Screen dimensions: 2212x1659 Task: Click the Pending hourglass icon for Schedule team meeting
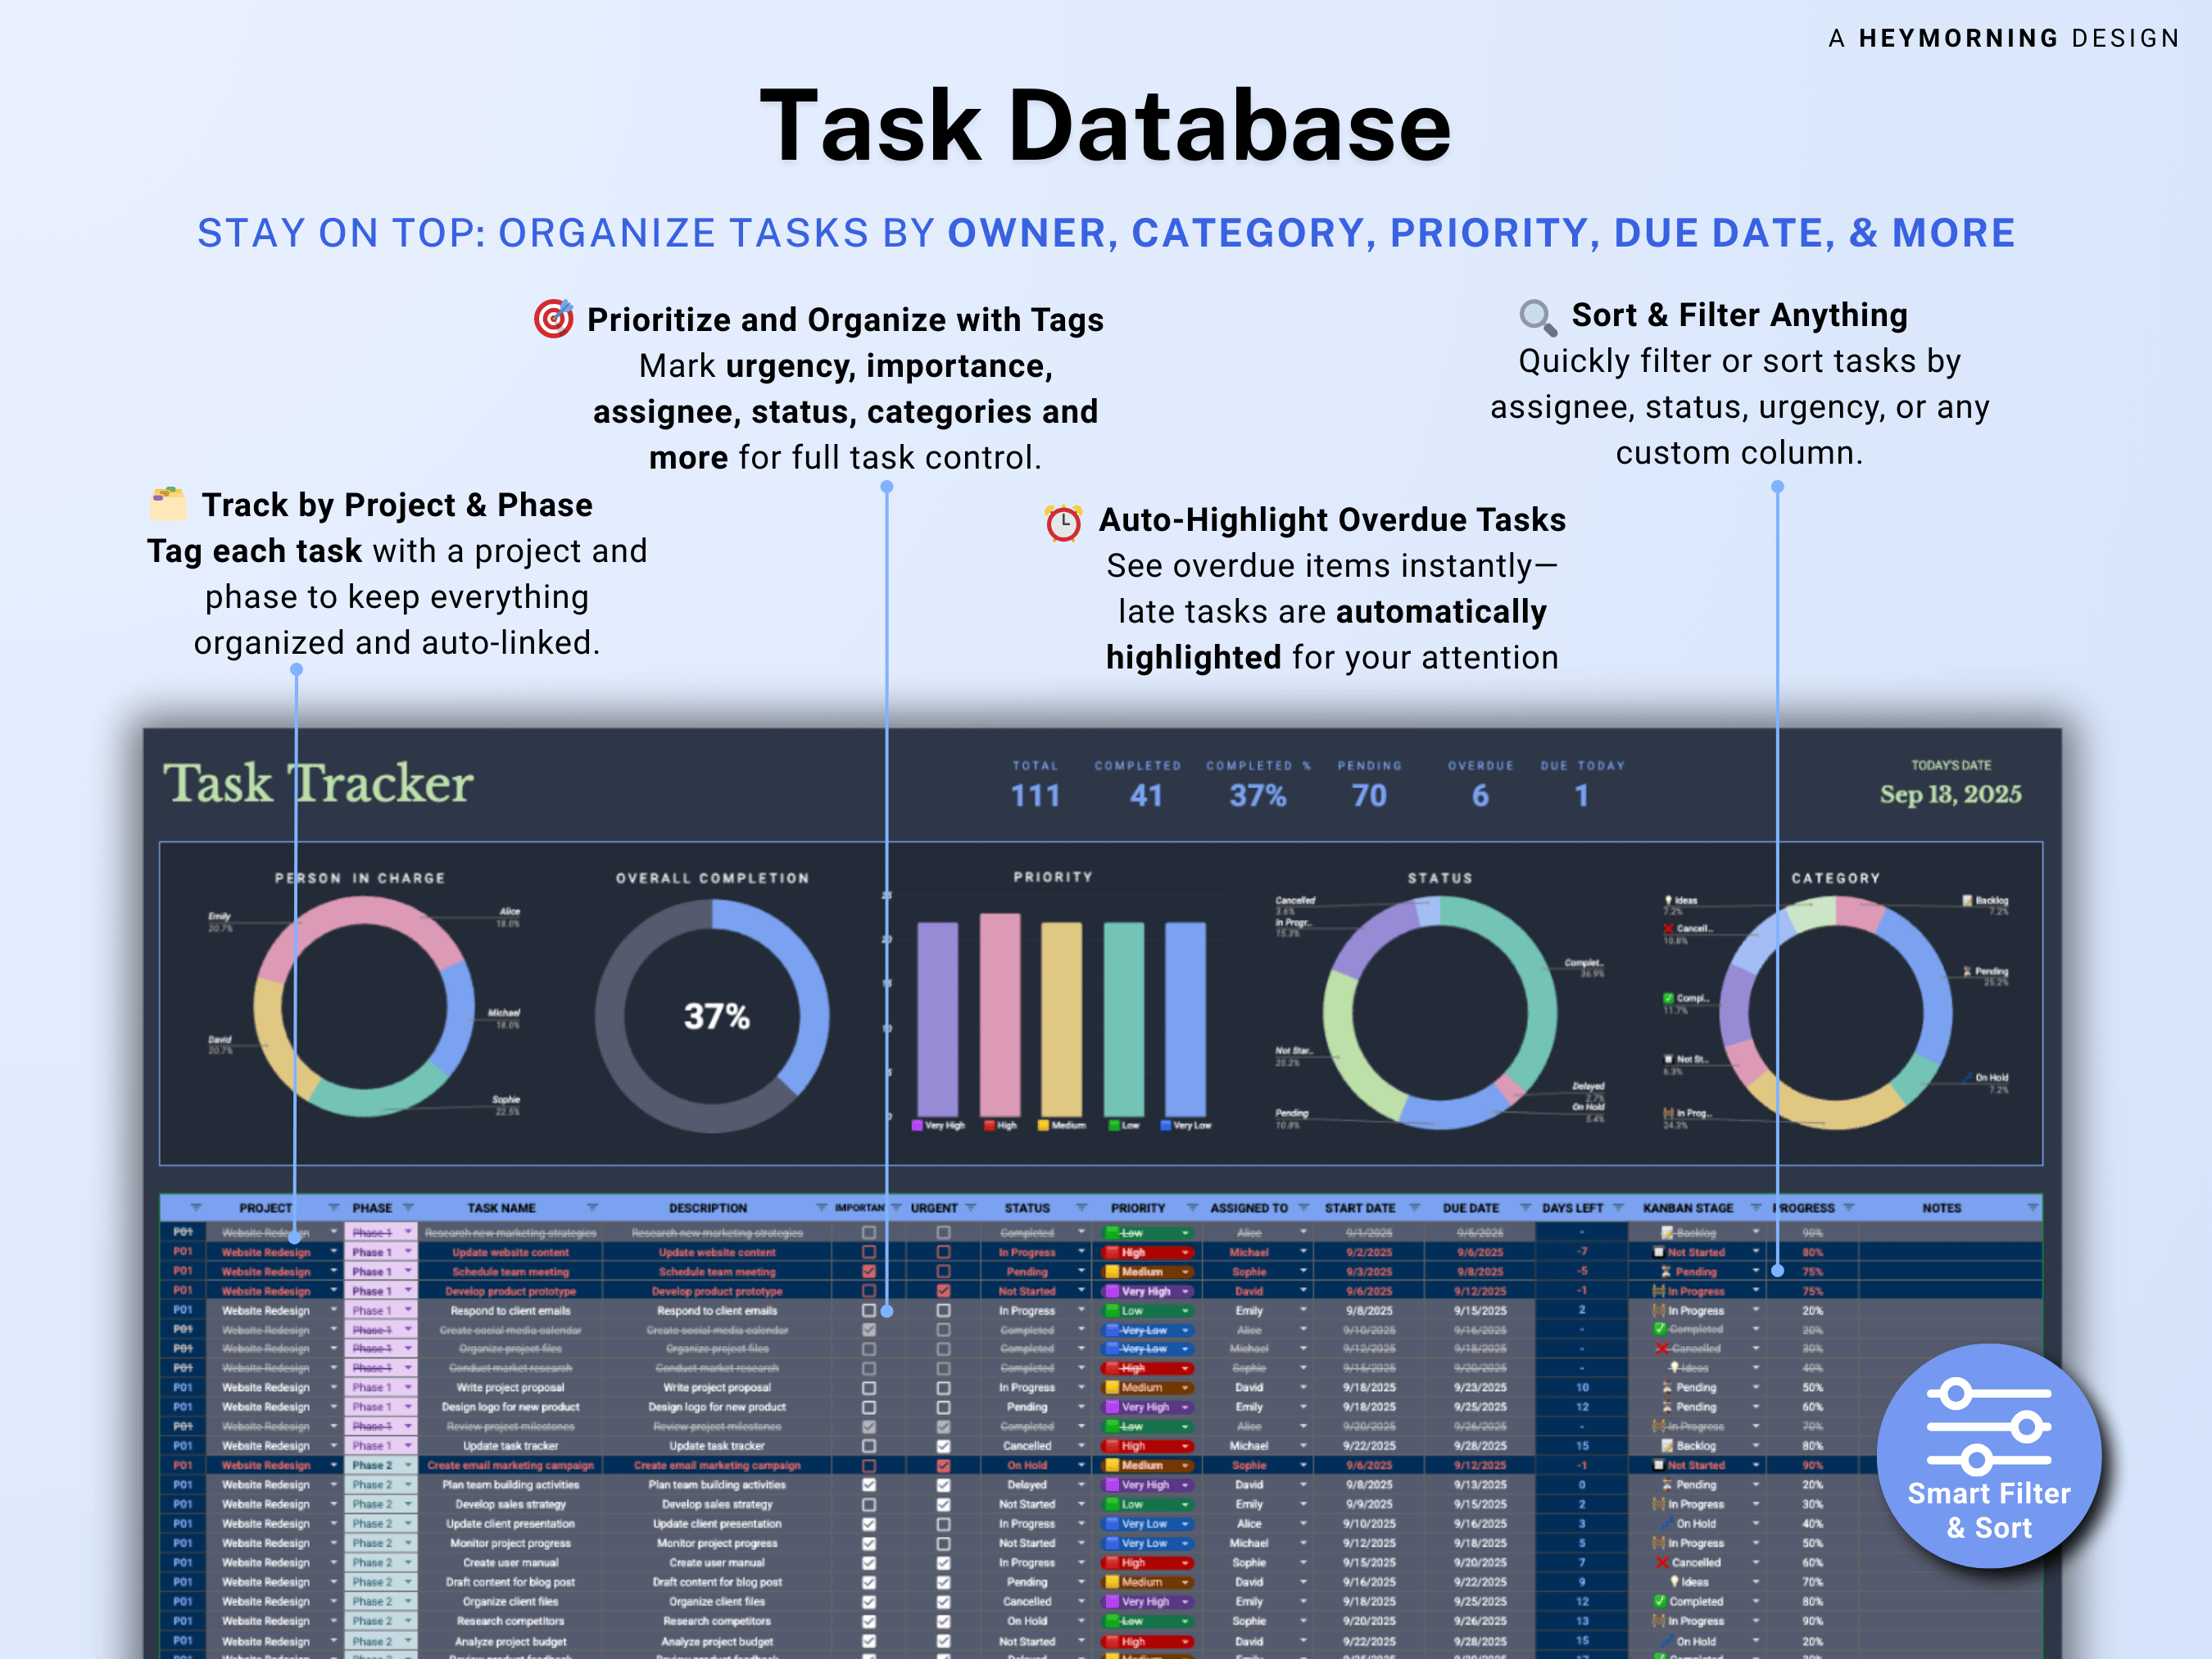(x=1666, y=1272)
